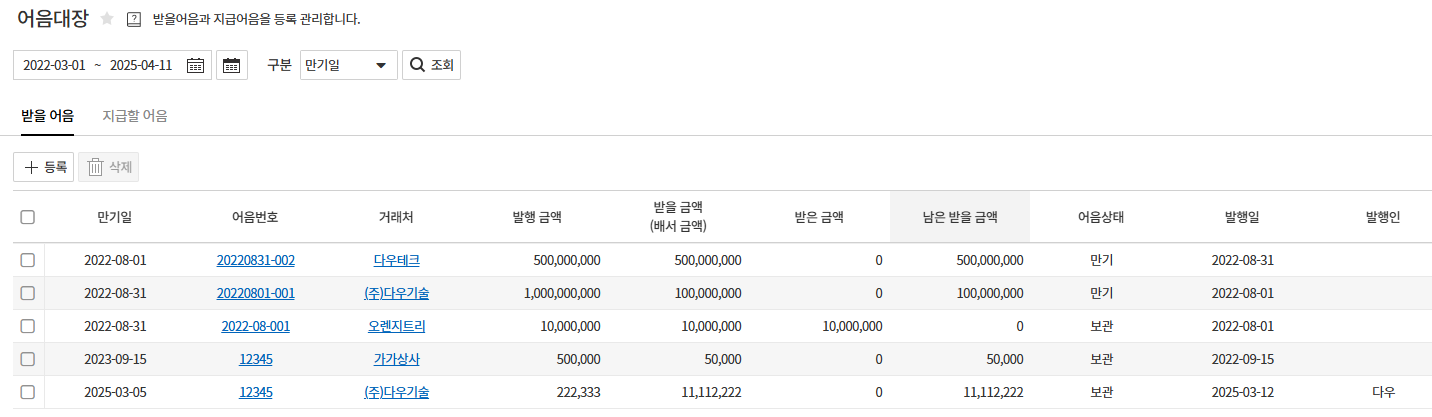The height and width of the screenshot is (417, 1432).
Task: Toggle the select-all header checkbox
Action: (28, 217)
